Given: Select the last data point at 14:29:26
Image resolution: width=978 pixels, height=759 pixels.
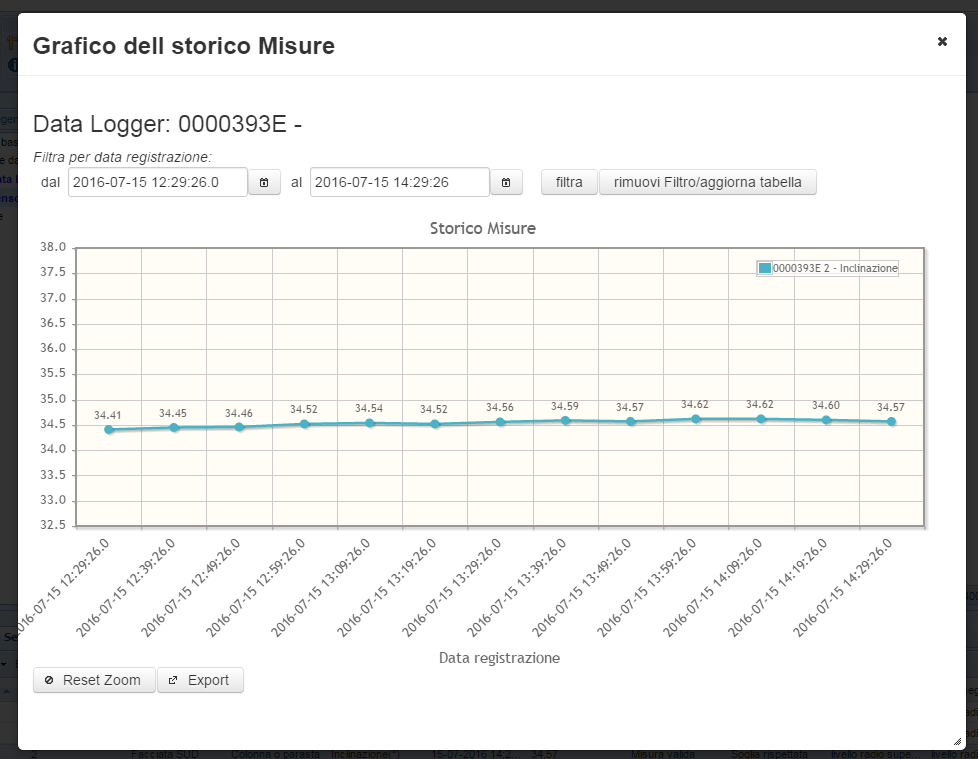Looking at the screenshot, I should [x=891, y=422].
